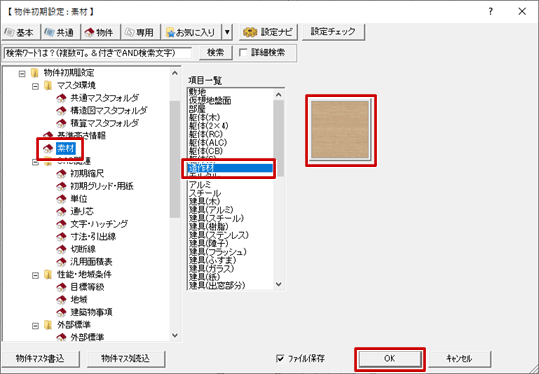Click the 切断線 tree icon
The image size is (539, 374).
pyautogui.click(x=61, y=249)
